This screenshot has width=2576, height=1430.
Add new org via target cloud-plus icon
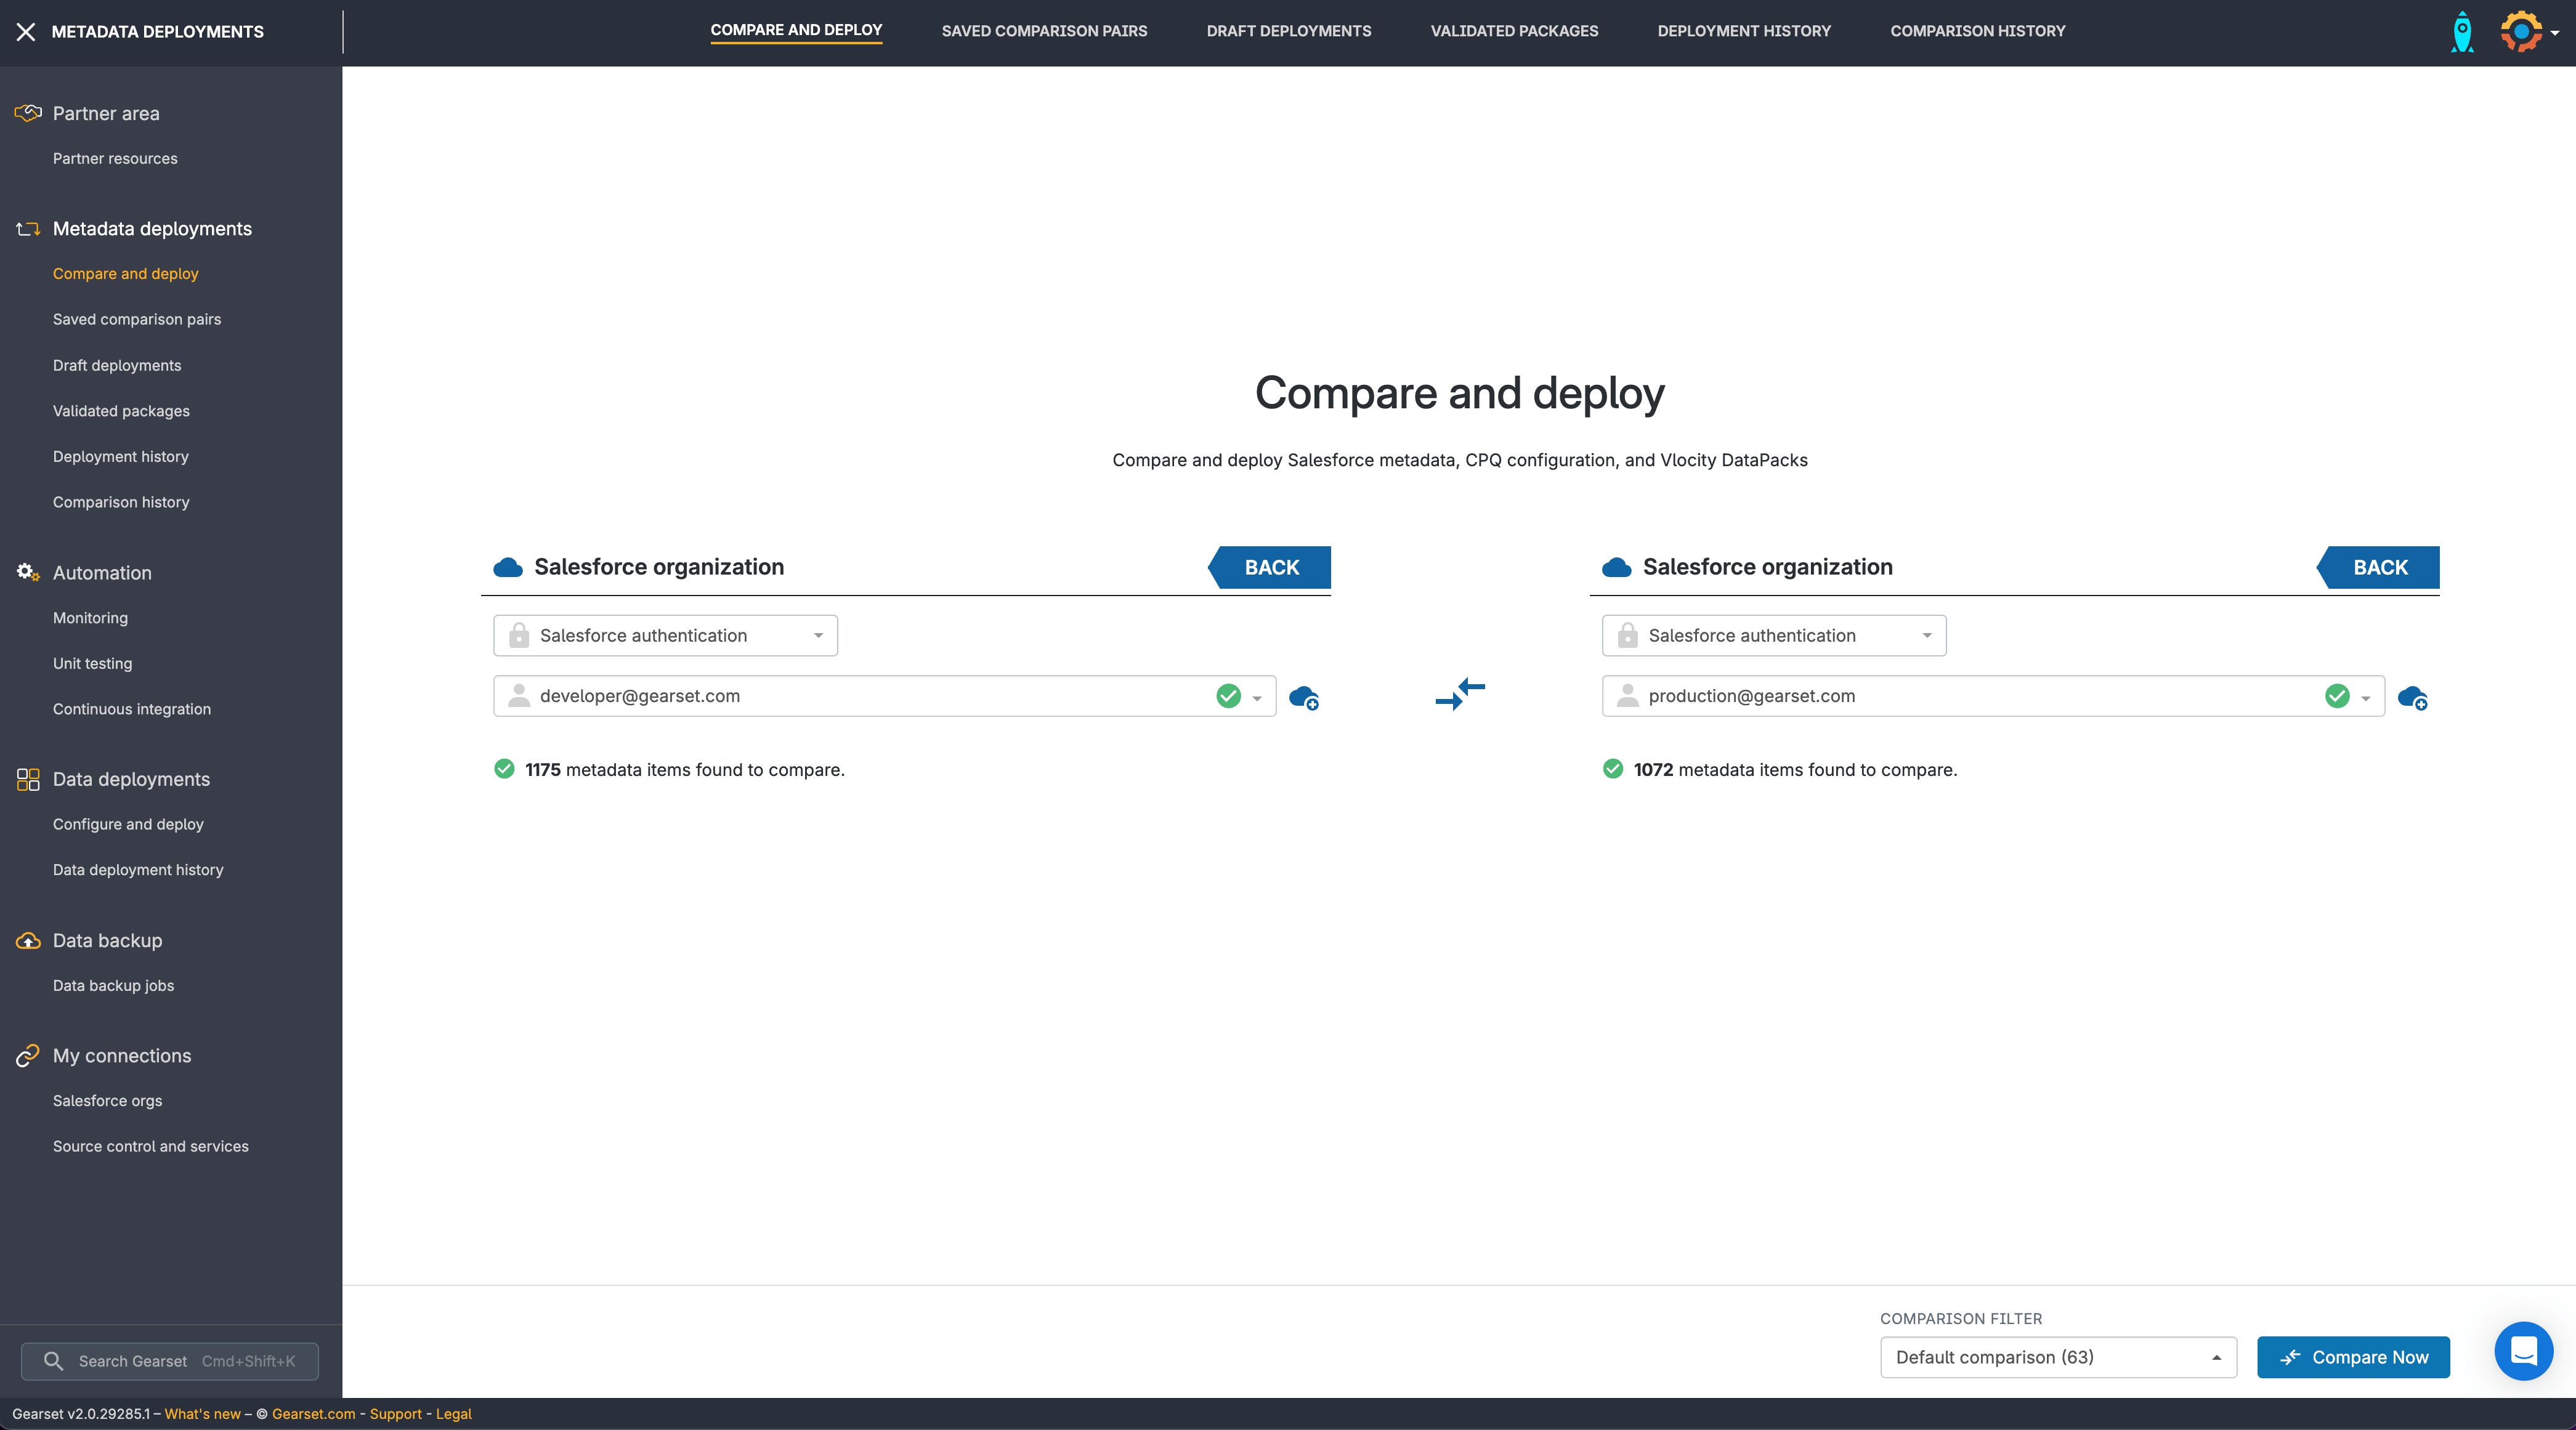tap(2412, 697)
